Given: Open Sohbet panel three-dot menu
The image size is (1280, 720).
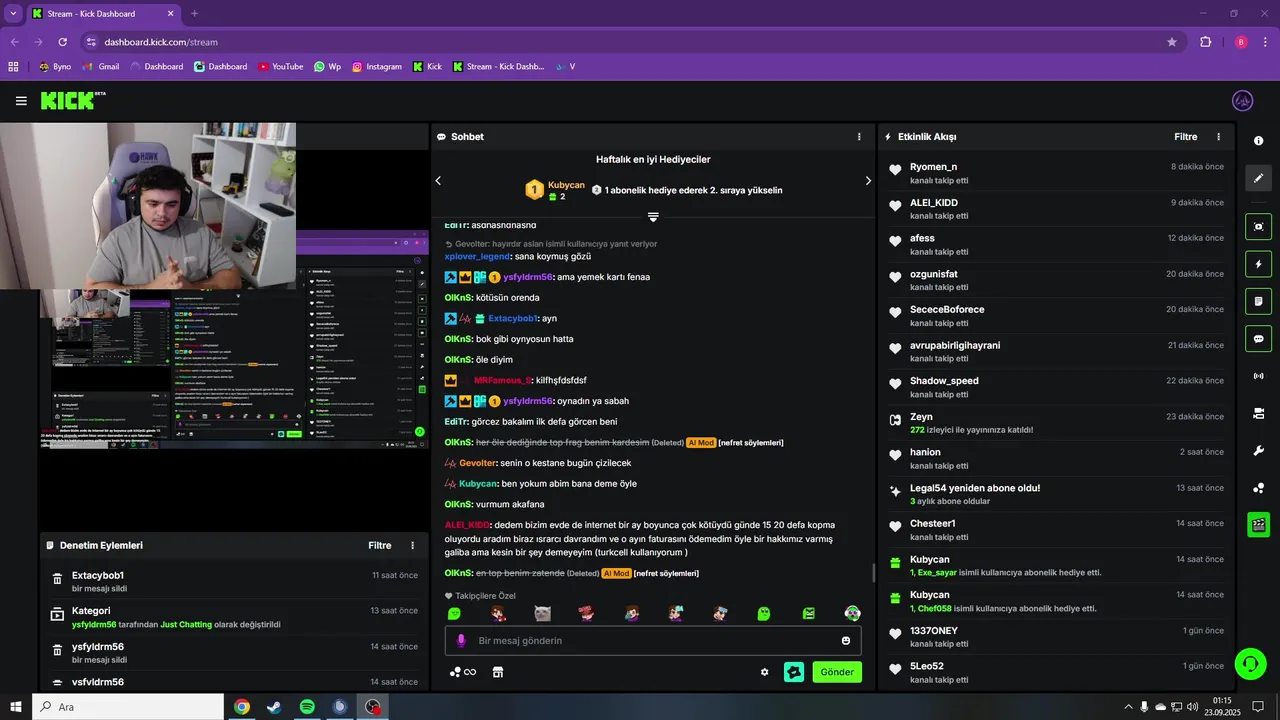Looking at the screenshot, I should point(859,137).
